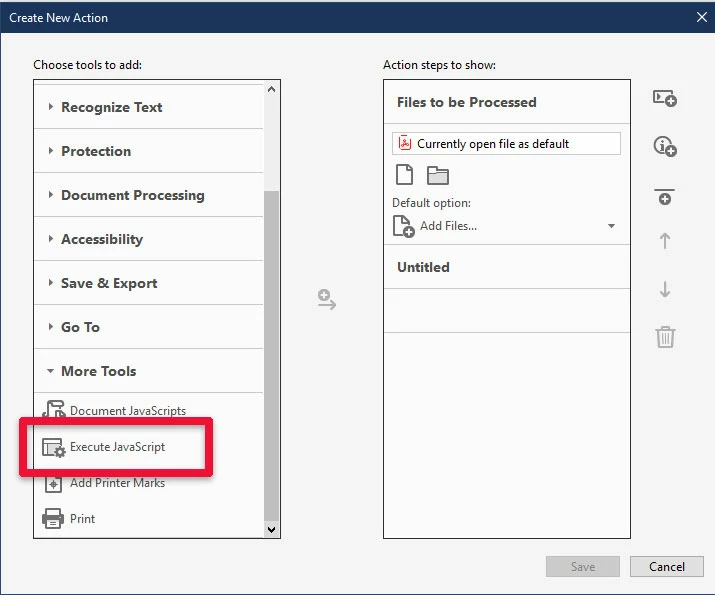Click the add panel icon
This screenshot has height=595, width=715.
pyautogui.click(x=665, y=98)
